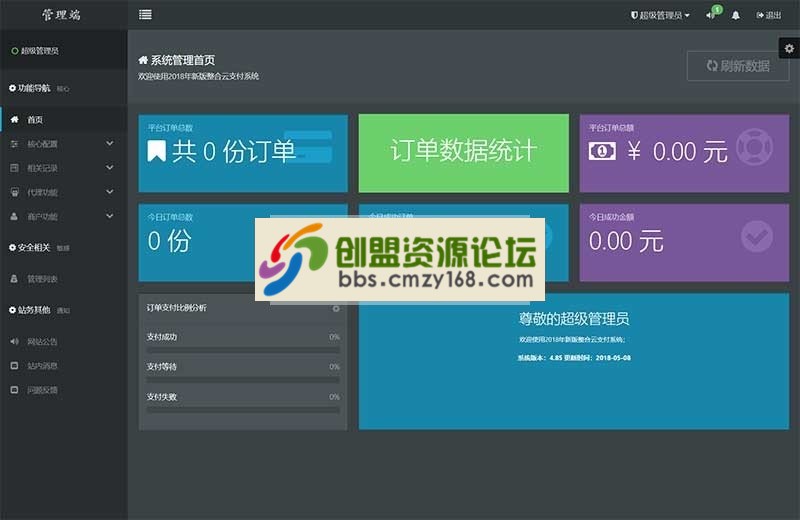Viewport: 800px width, 520px height.
Task: Select 首页 in the sidebar
Action: [64, 119]
